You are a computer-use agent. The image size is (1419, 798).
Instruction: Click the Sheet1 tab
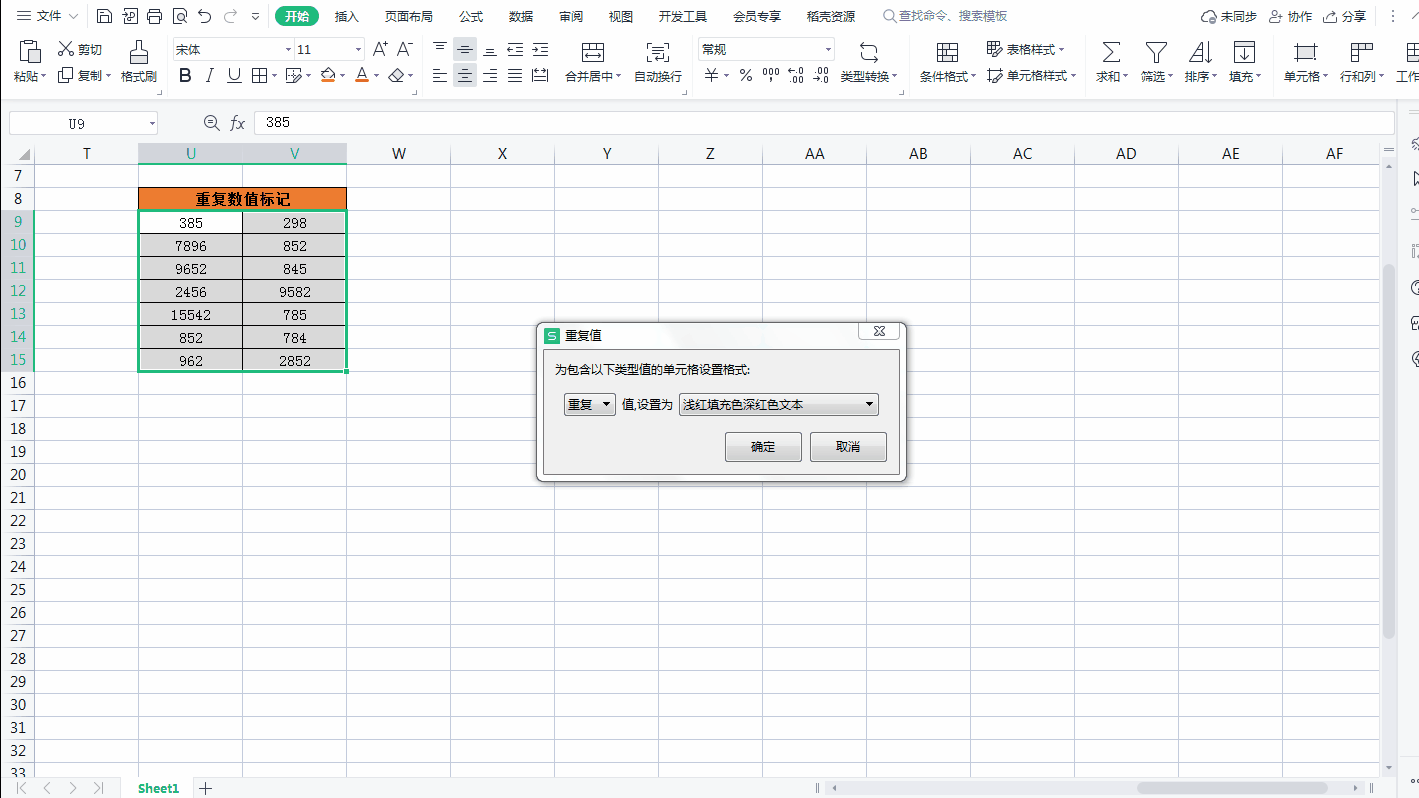tap(158, 788)
